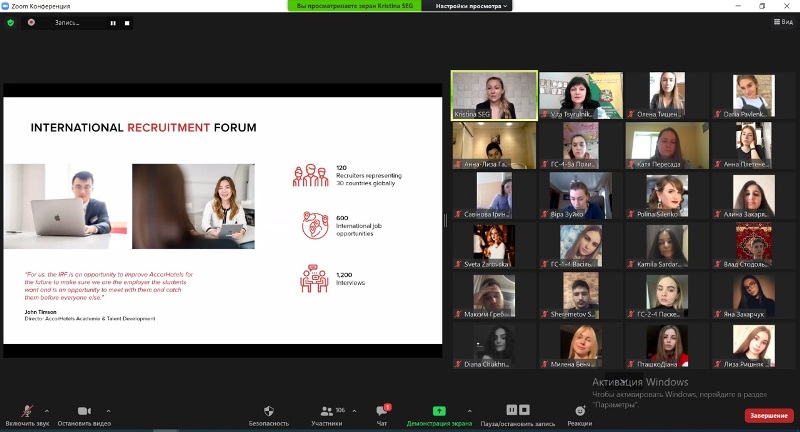The width and height of the screenshot is (800, 432).
Task: Unmute microphone with Включить звук
Action: (27, 416)
